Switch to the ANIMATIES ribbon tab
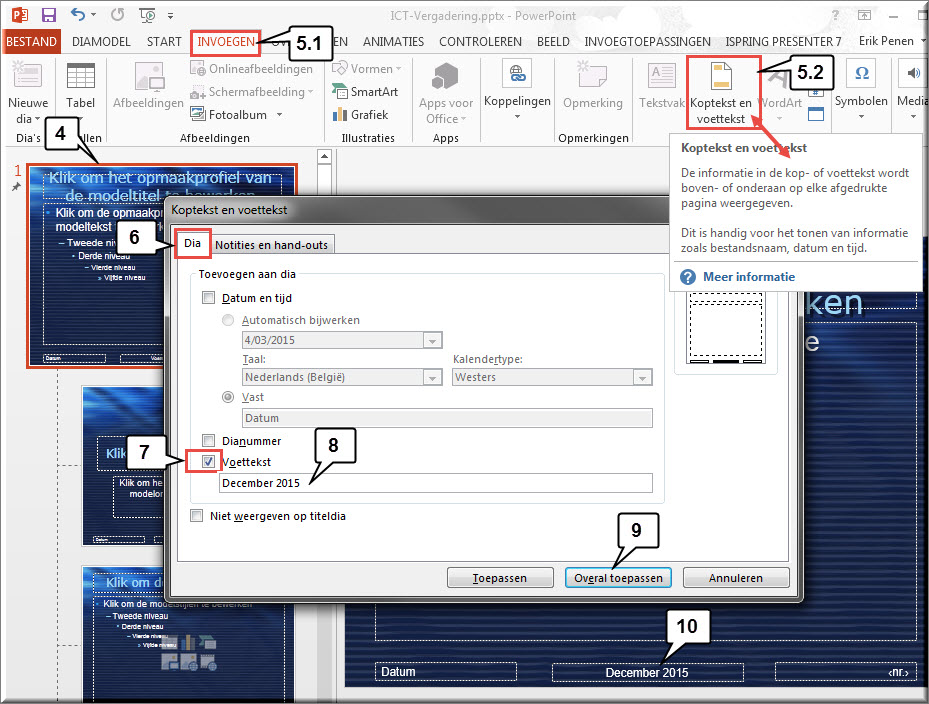Viewport: 929px width, 704px height. coord(393,41)
